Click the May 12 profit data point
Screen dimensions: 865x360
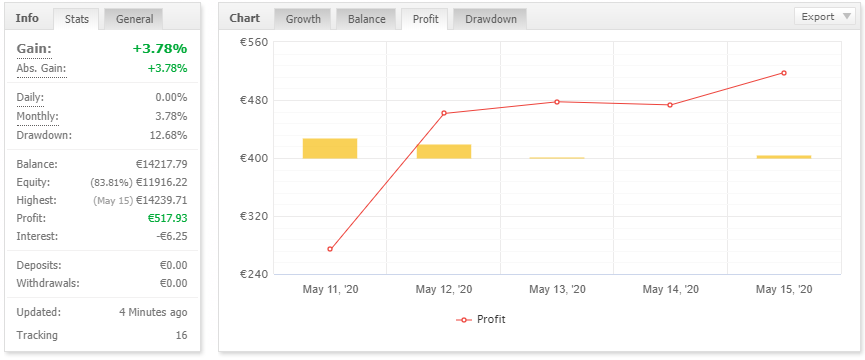(444, 113)
